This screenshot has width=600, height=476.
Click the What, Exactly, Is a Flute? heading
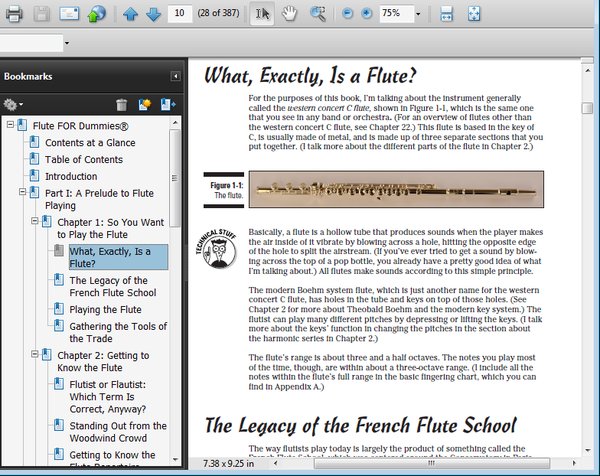pos(310,75)
